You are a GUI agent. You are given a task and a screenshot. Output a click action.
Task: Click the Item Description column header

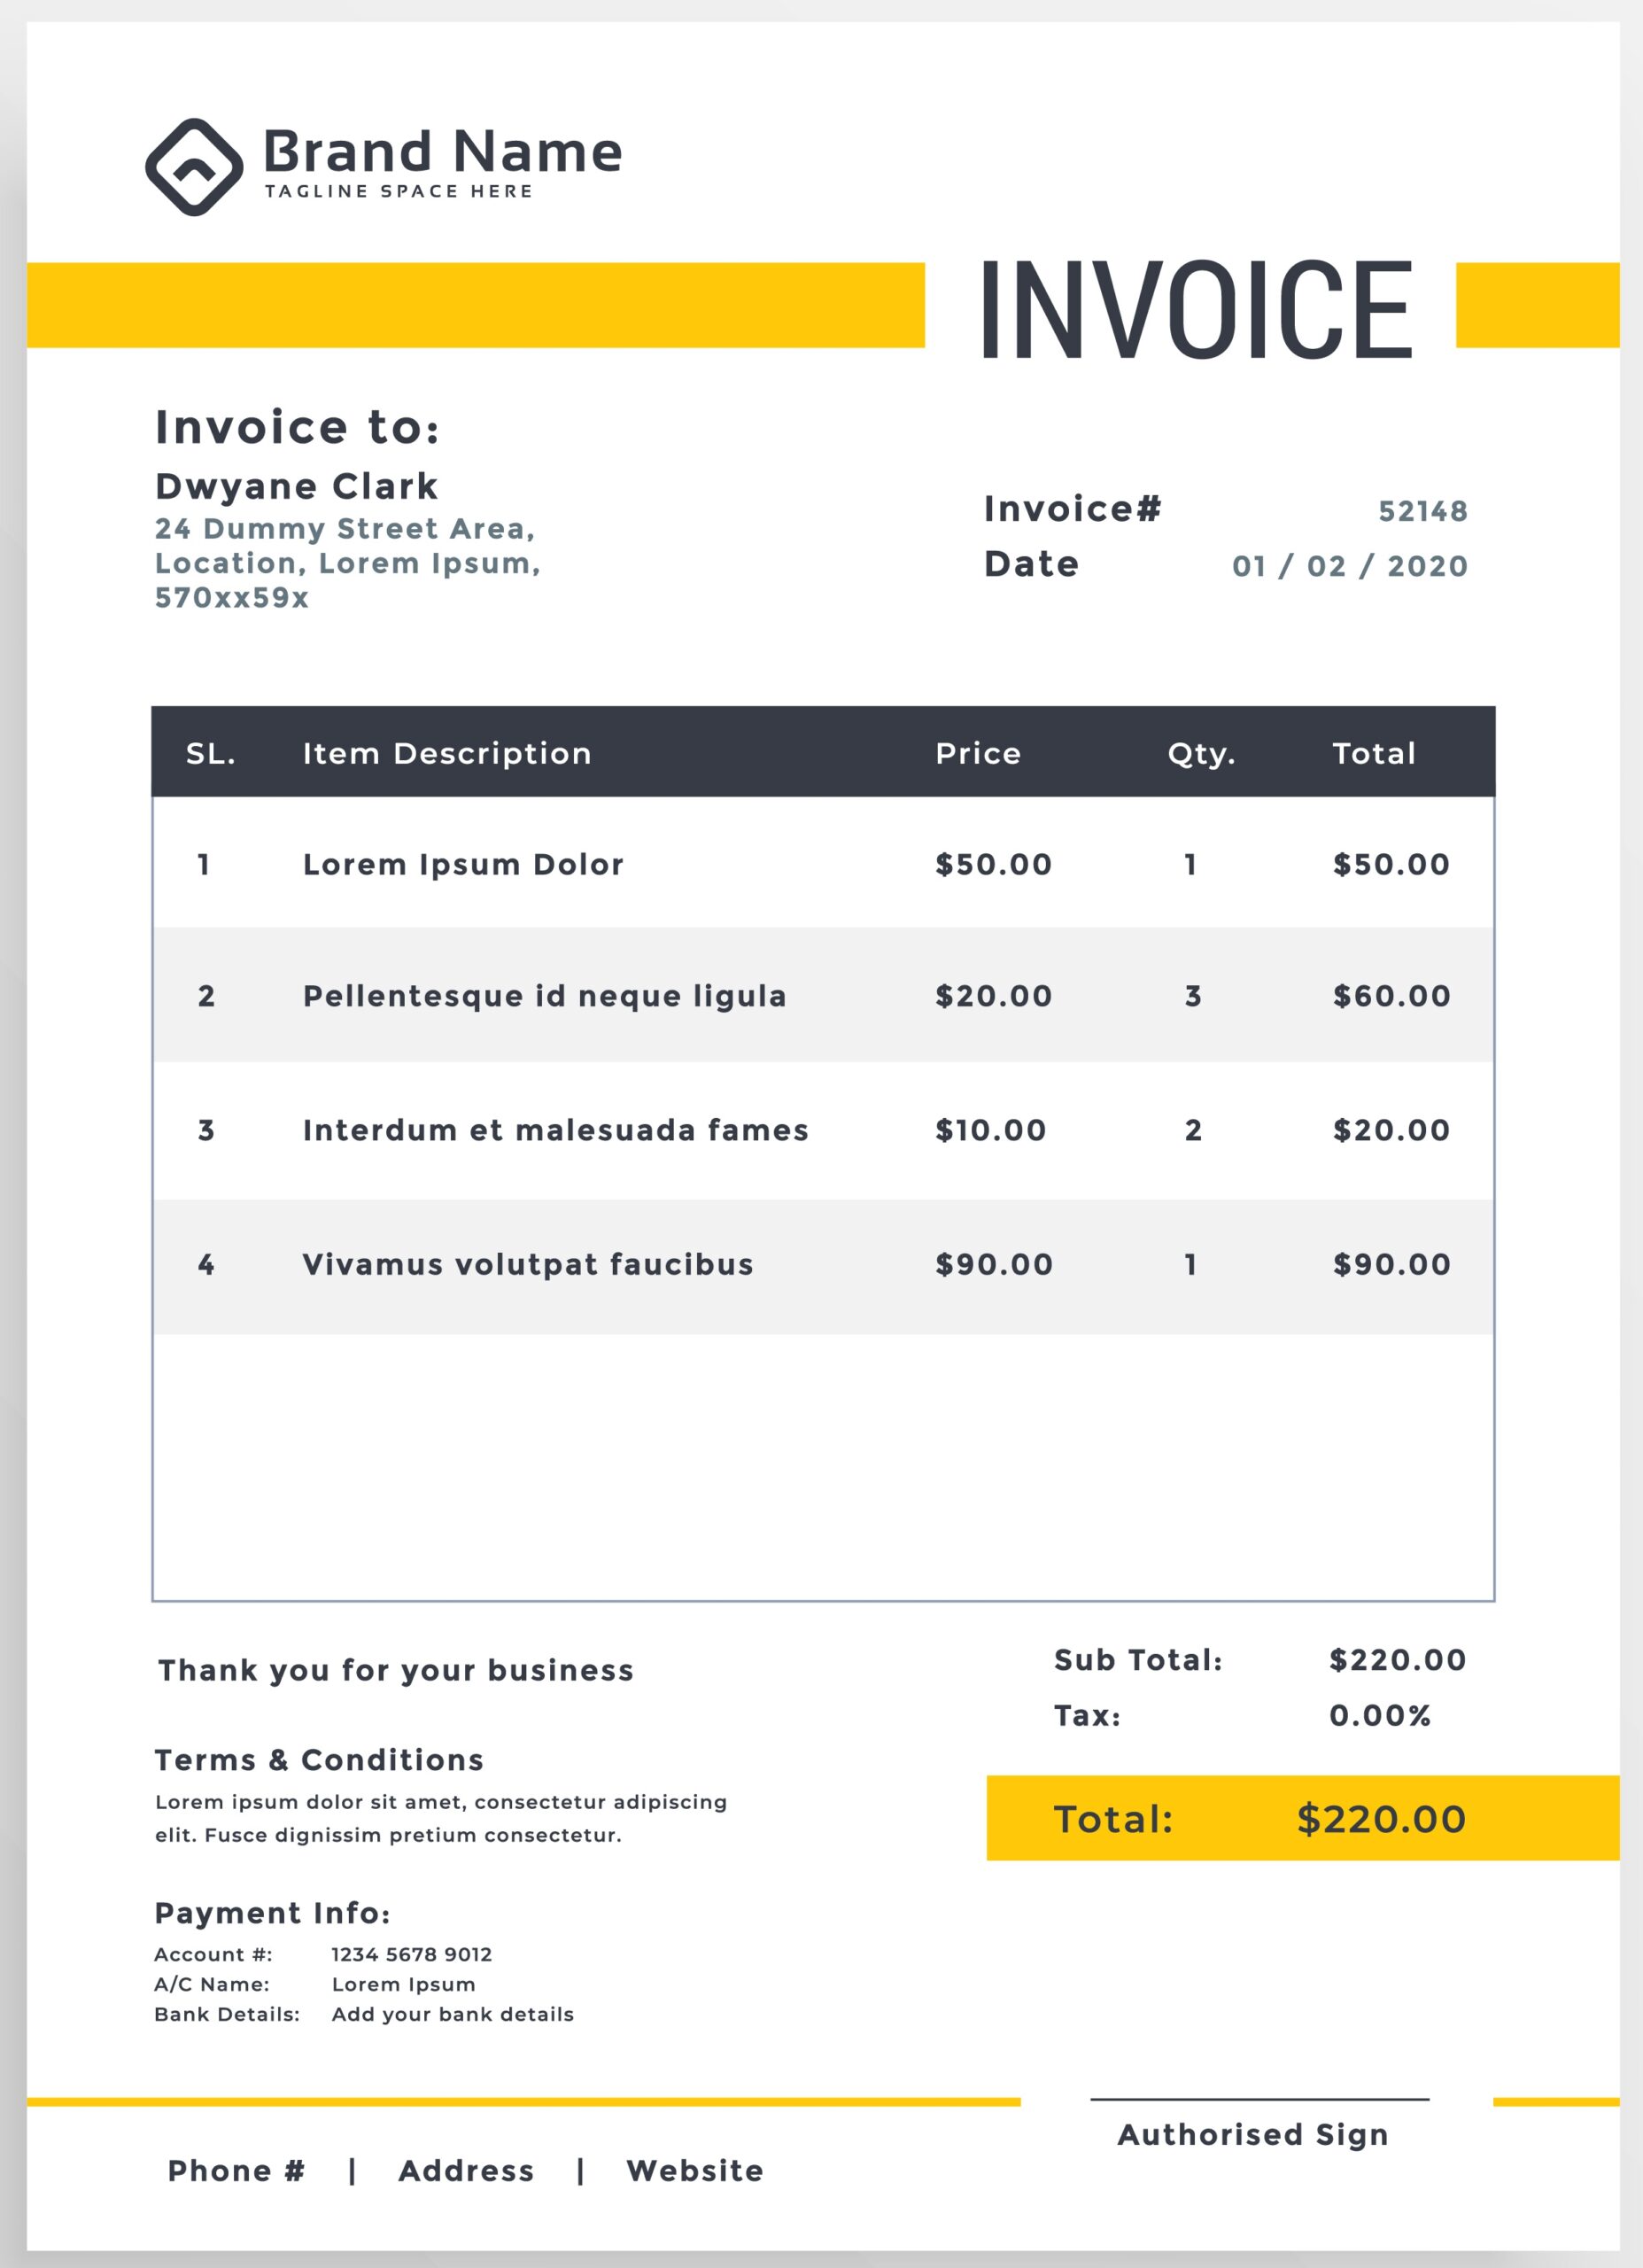click(447, 754)
